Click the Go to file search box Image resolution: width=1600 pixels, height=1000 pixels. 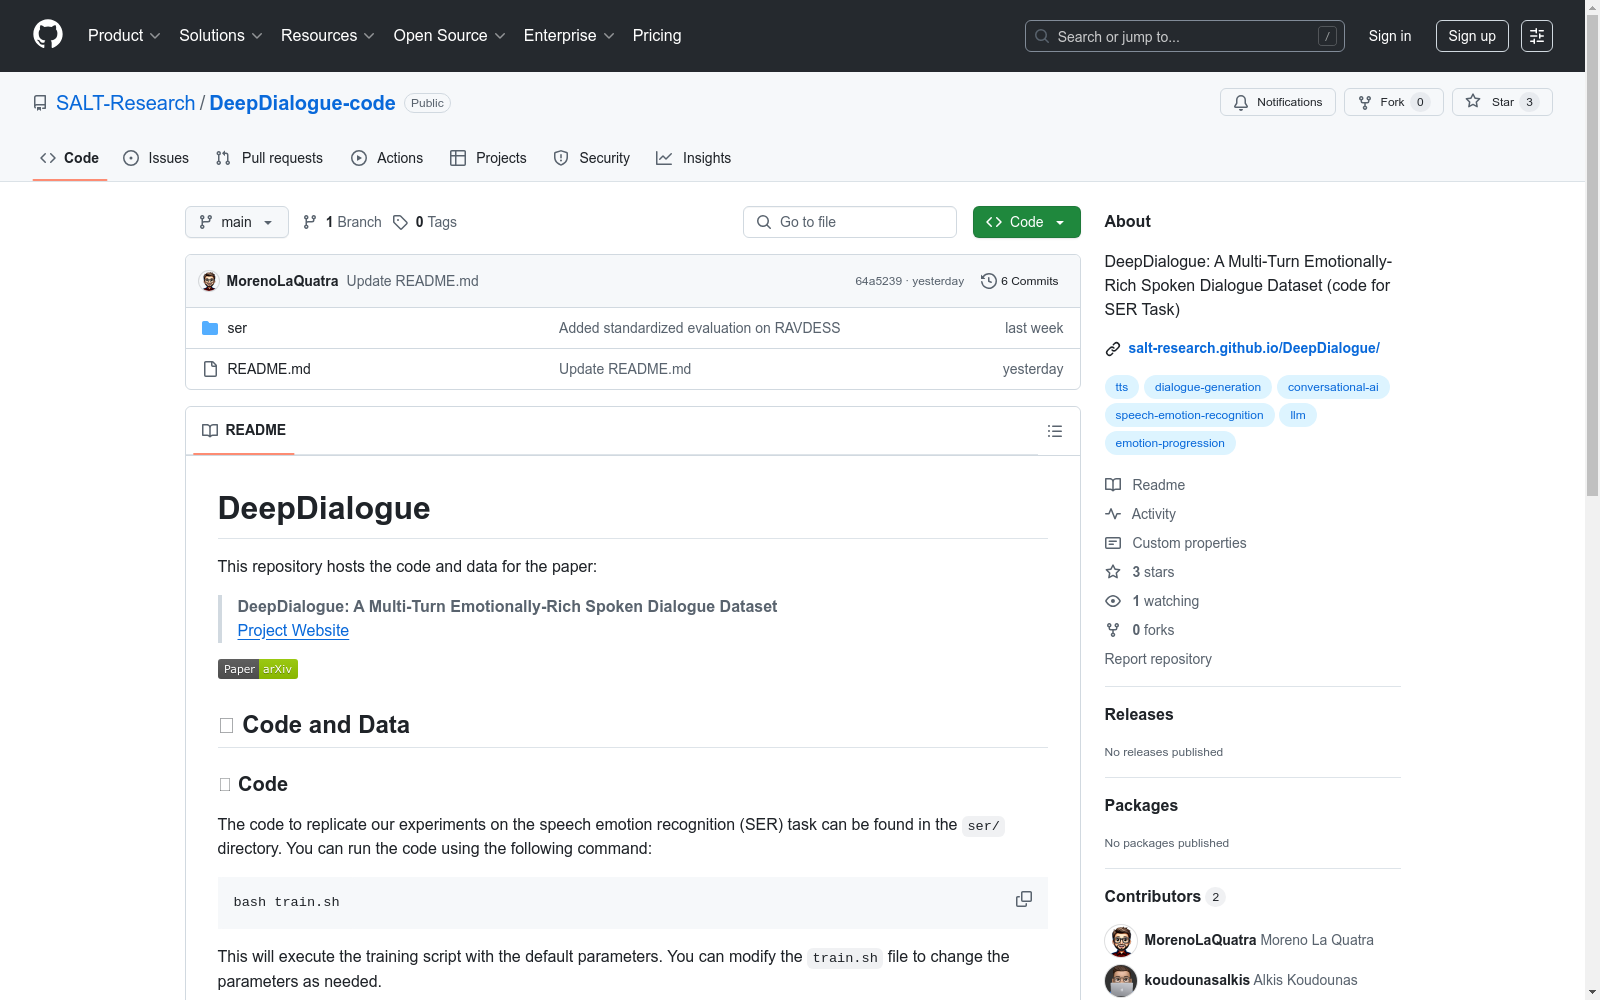pos(850,222)
